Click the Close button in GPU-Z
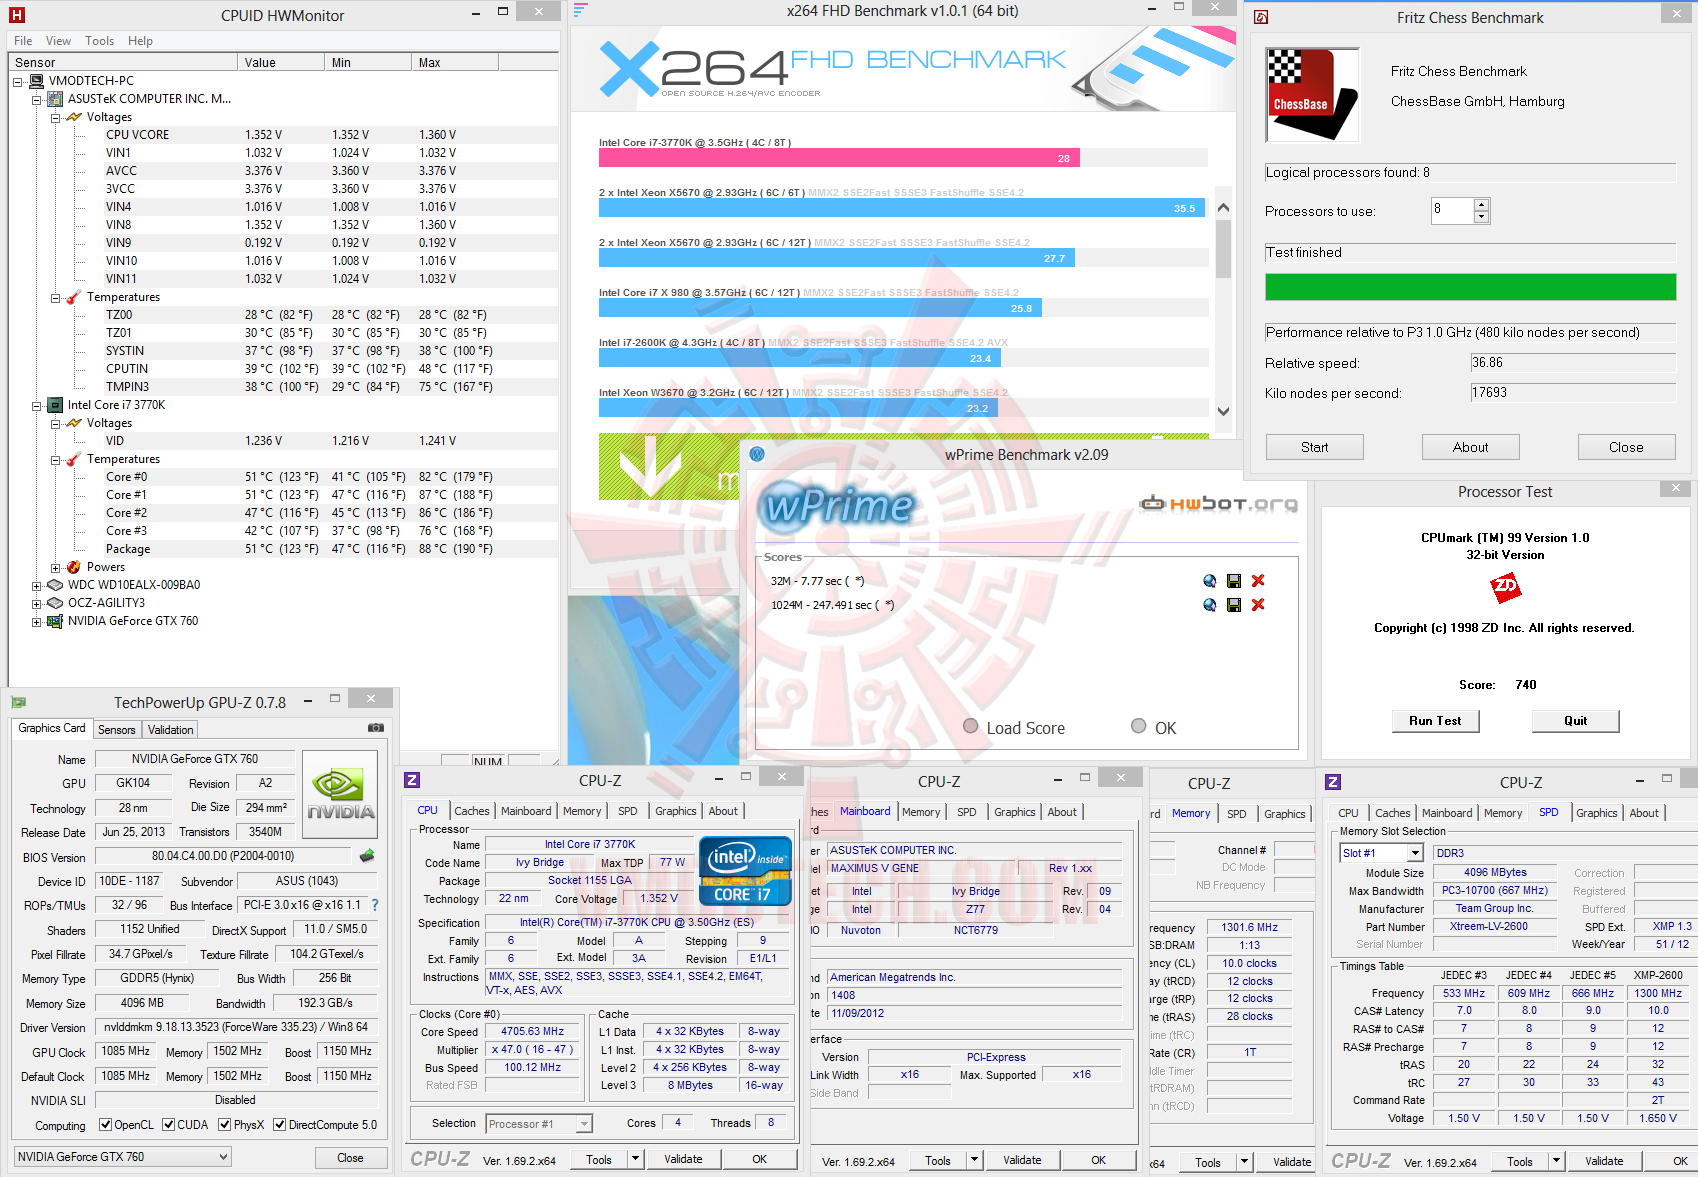The height and width of the screenshot is (1177, 1698). tap(350, 1158)
